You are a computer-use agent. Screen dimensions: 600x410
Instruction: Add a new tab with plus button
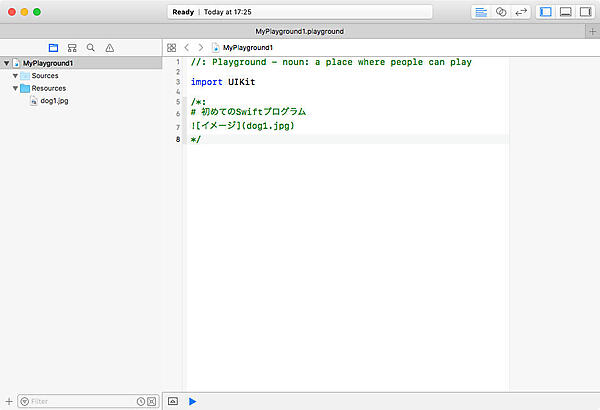[592, 31]
